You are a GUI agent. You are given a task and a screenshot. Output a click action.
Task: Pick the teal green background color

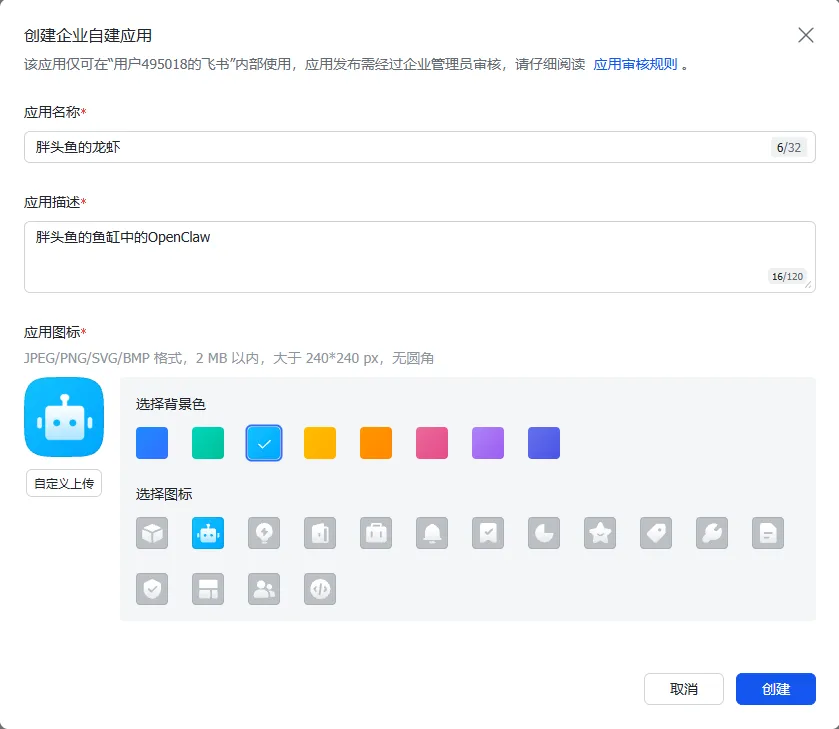coord(208,443)
